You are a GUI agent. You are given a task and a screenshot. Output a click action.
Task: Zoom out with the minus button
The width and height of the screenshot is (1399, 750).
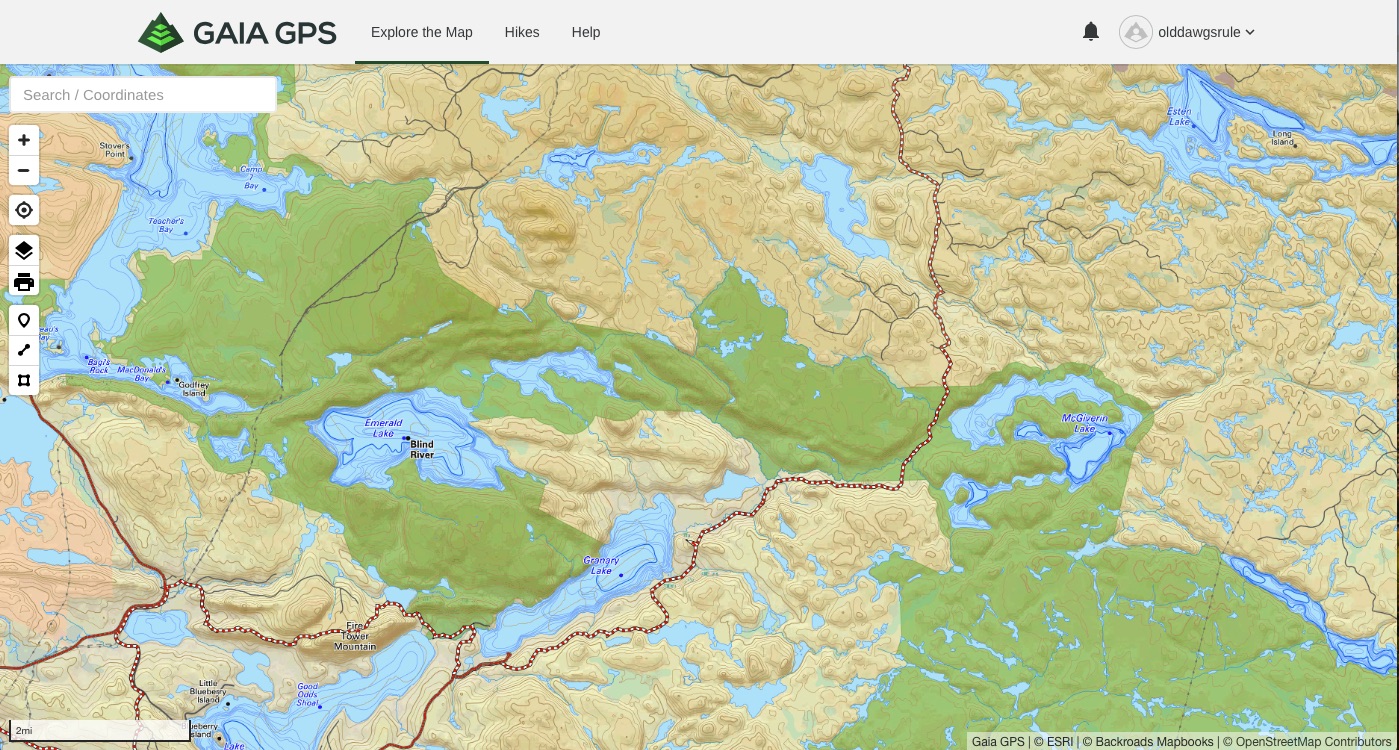(x=24, y=170)
